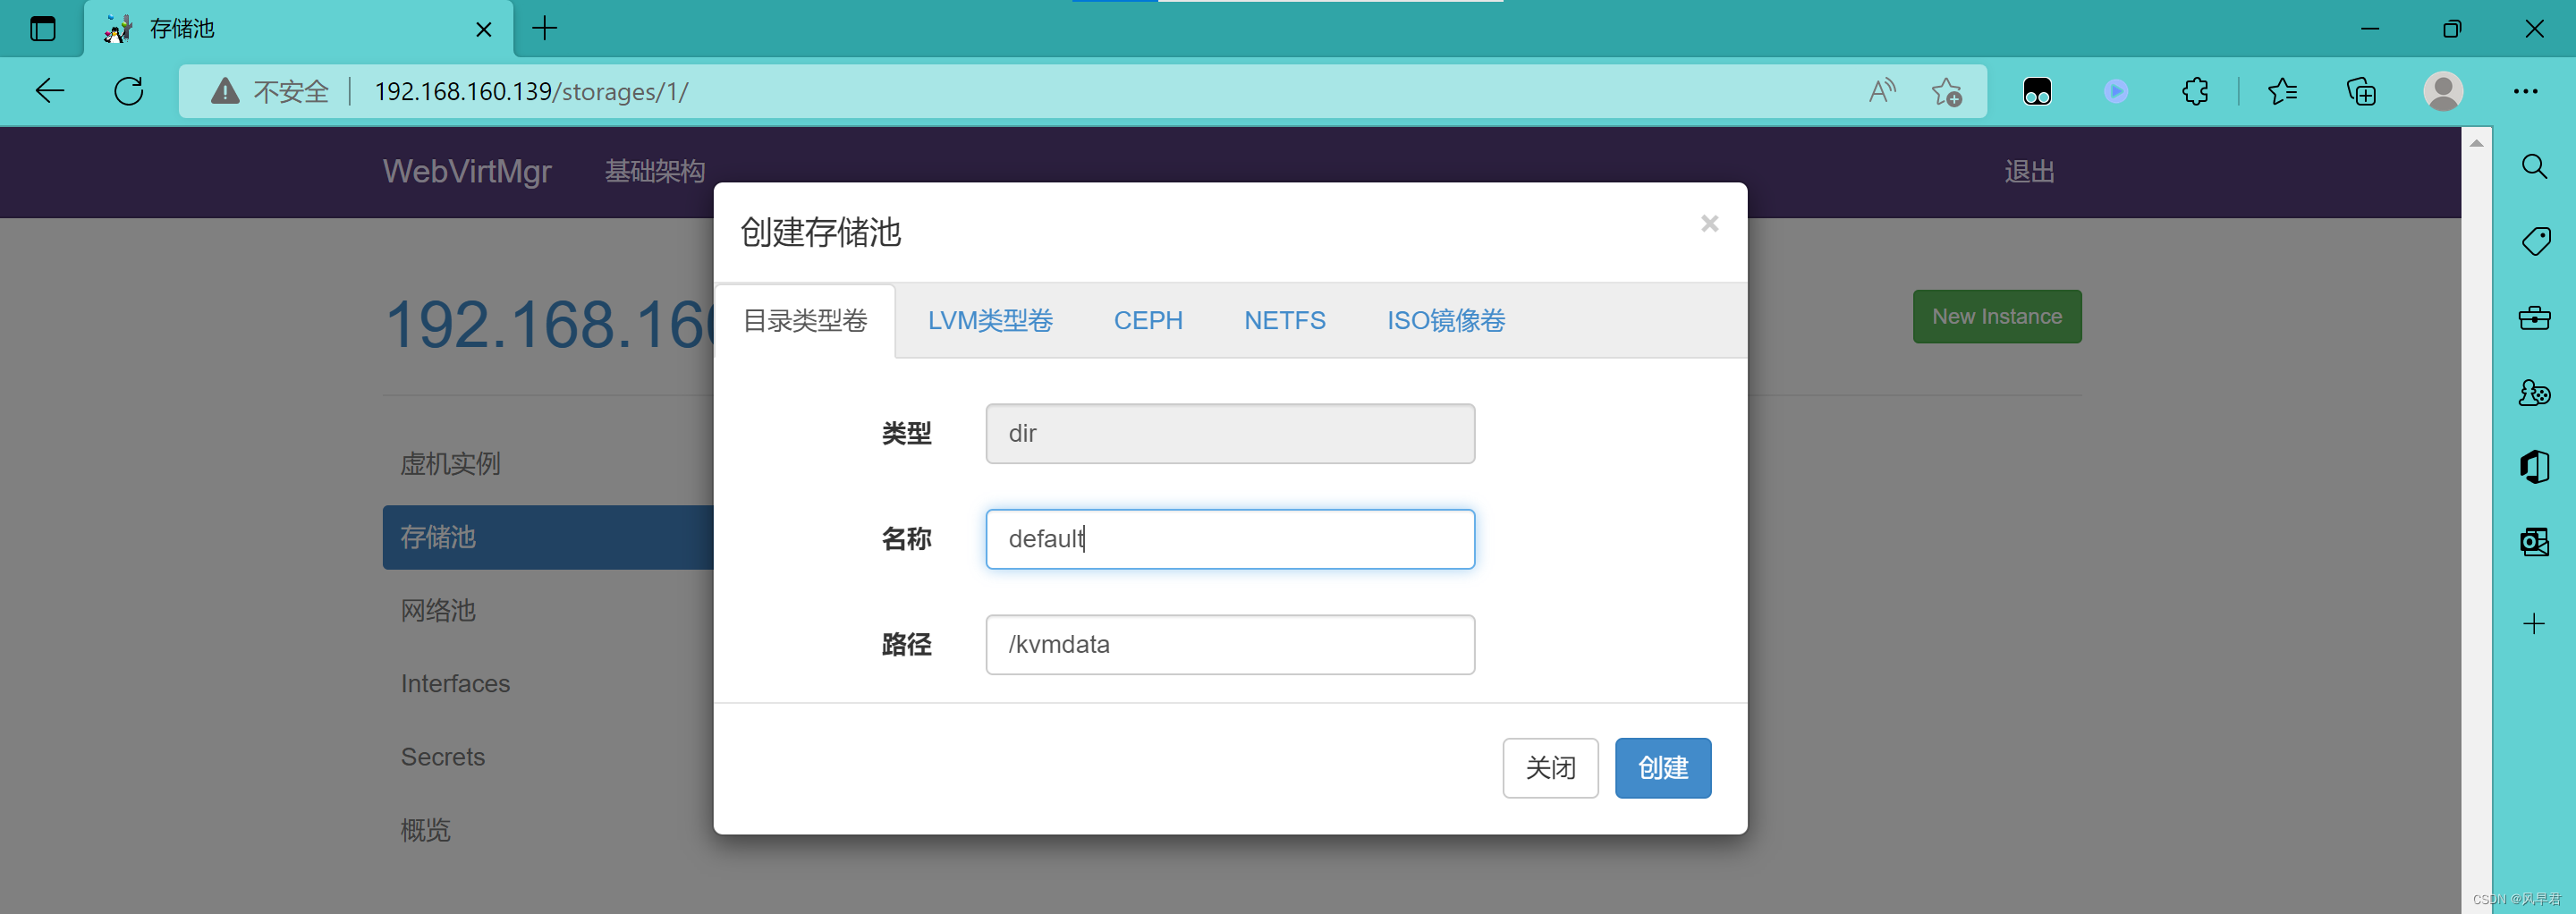This screenshot has height=914, width=2576.
Task: Customize the sidebar with the plus icon
Action: [2534, 623]
